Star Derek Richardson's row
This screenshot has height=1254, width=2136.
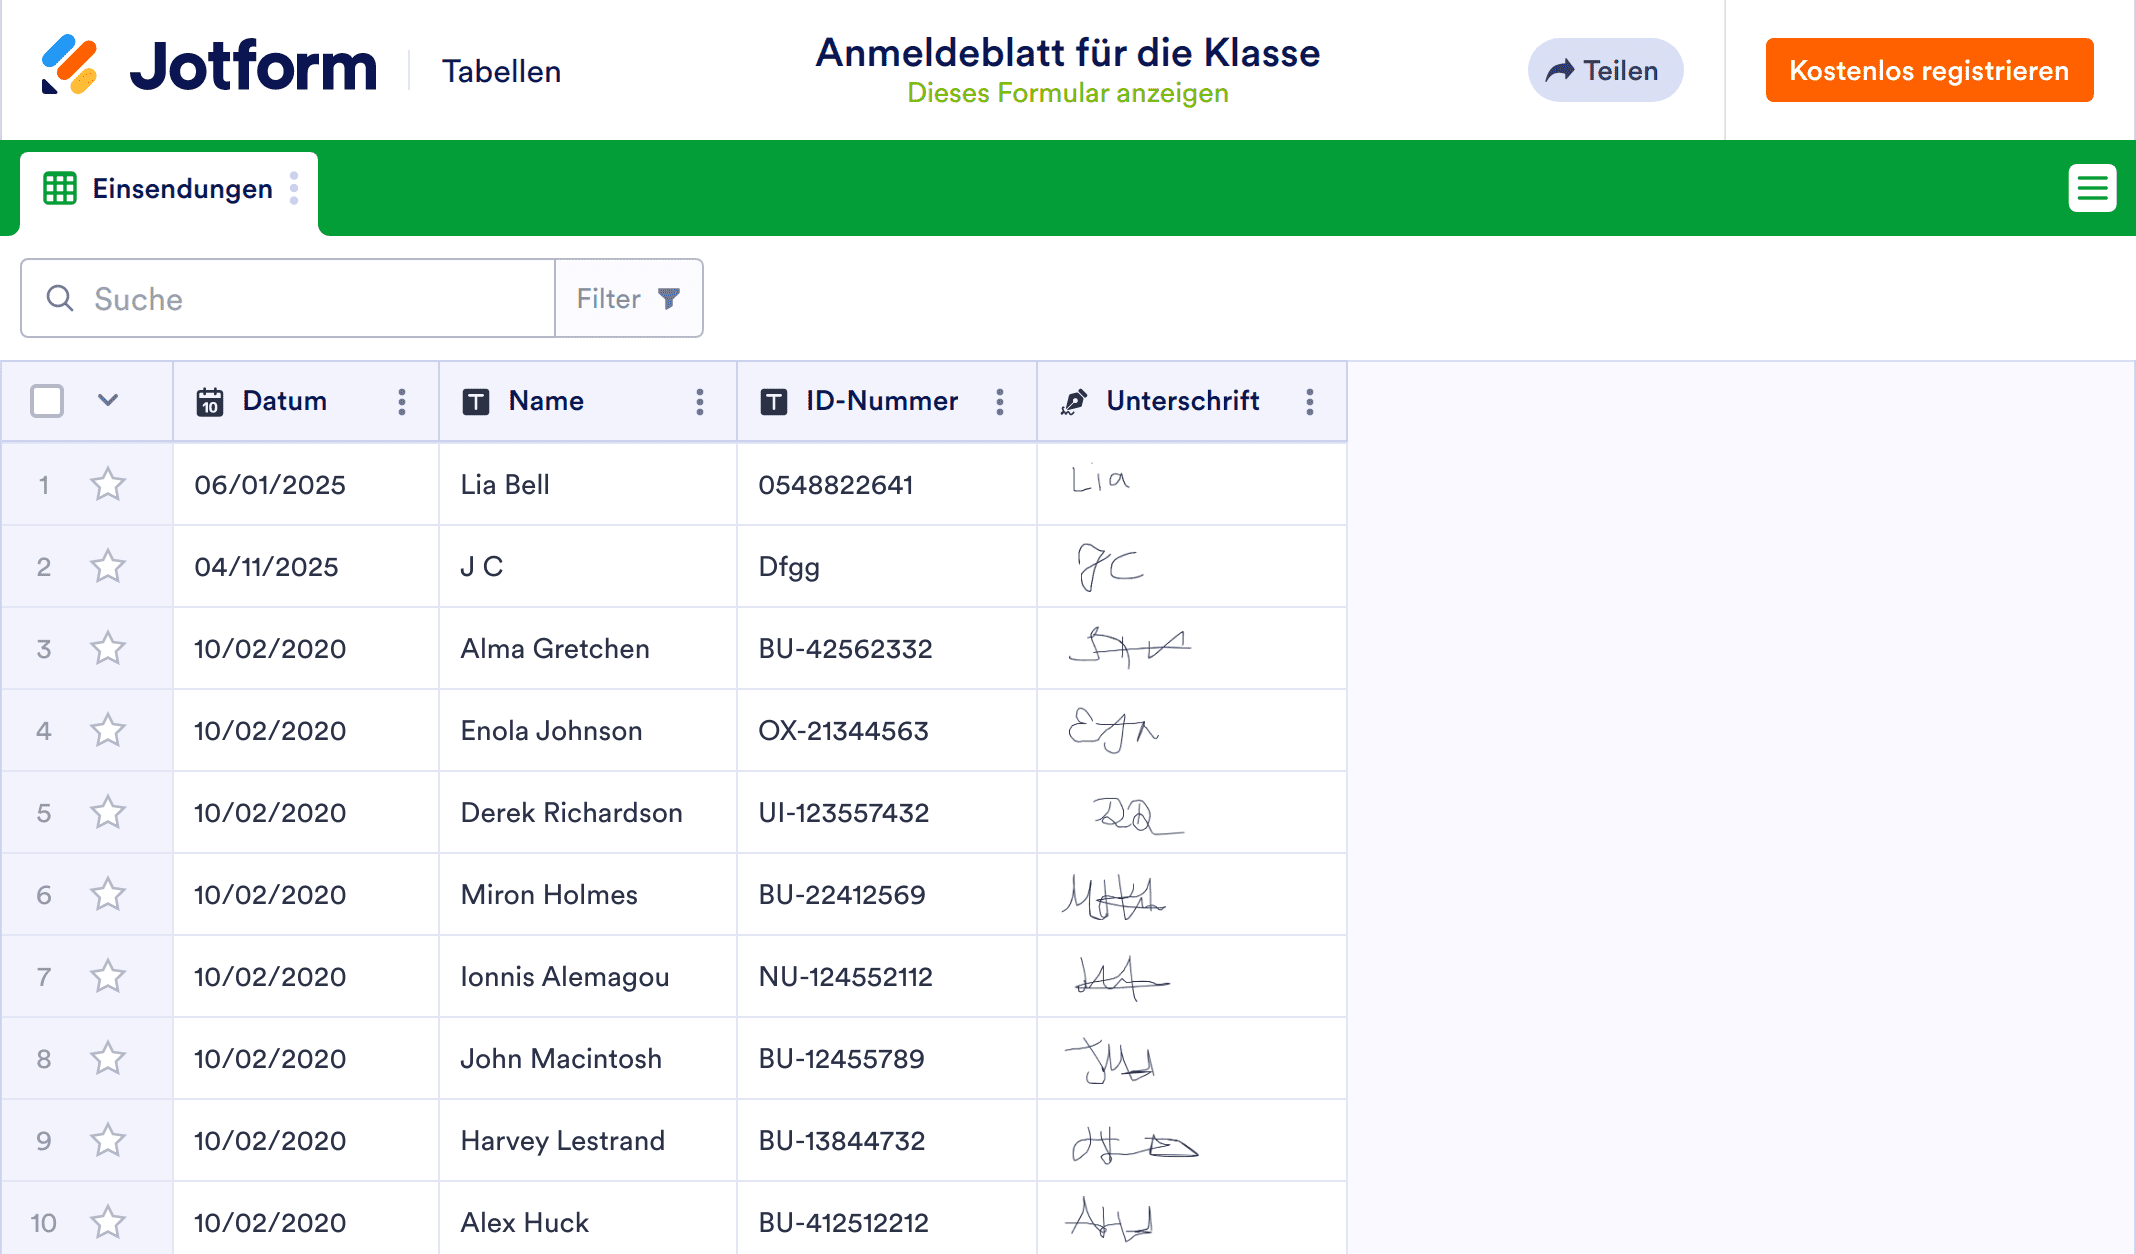point(108,812)
